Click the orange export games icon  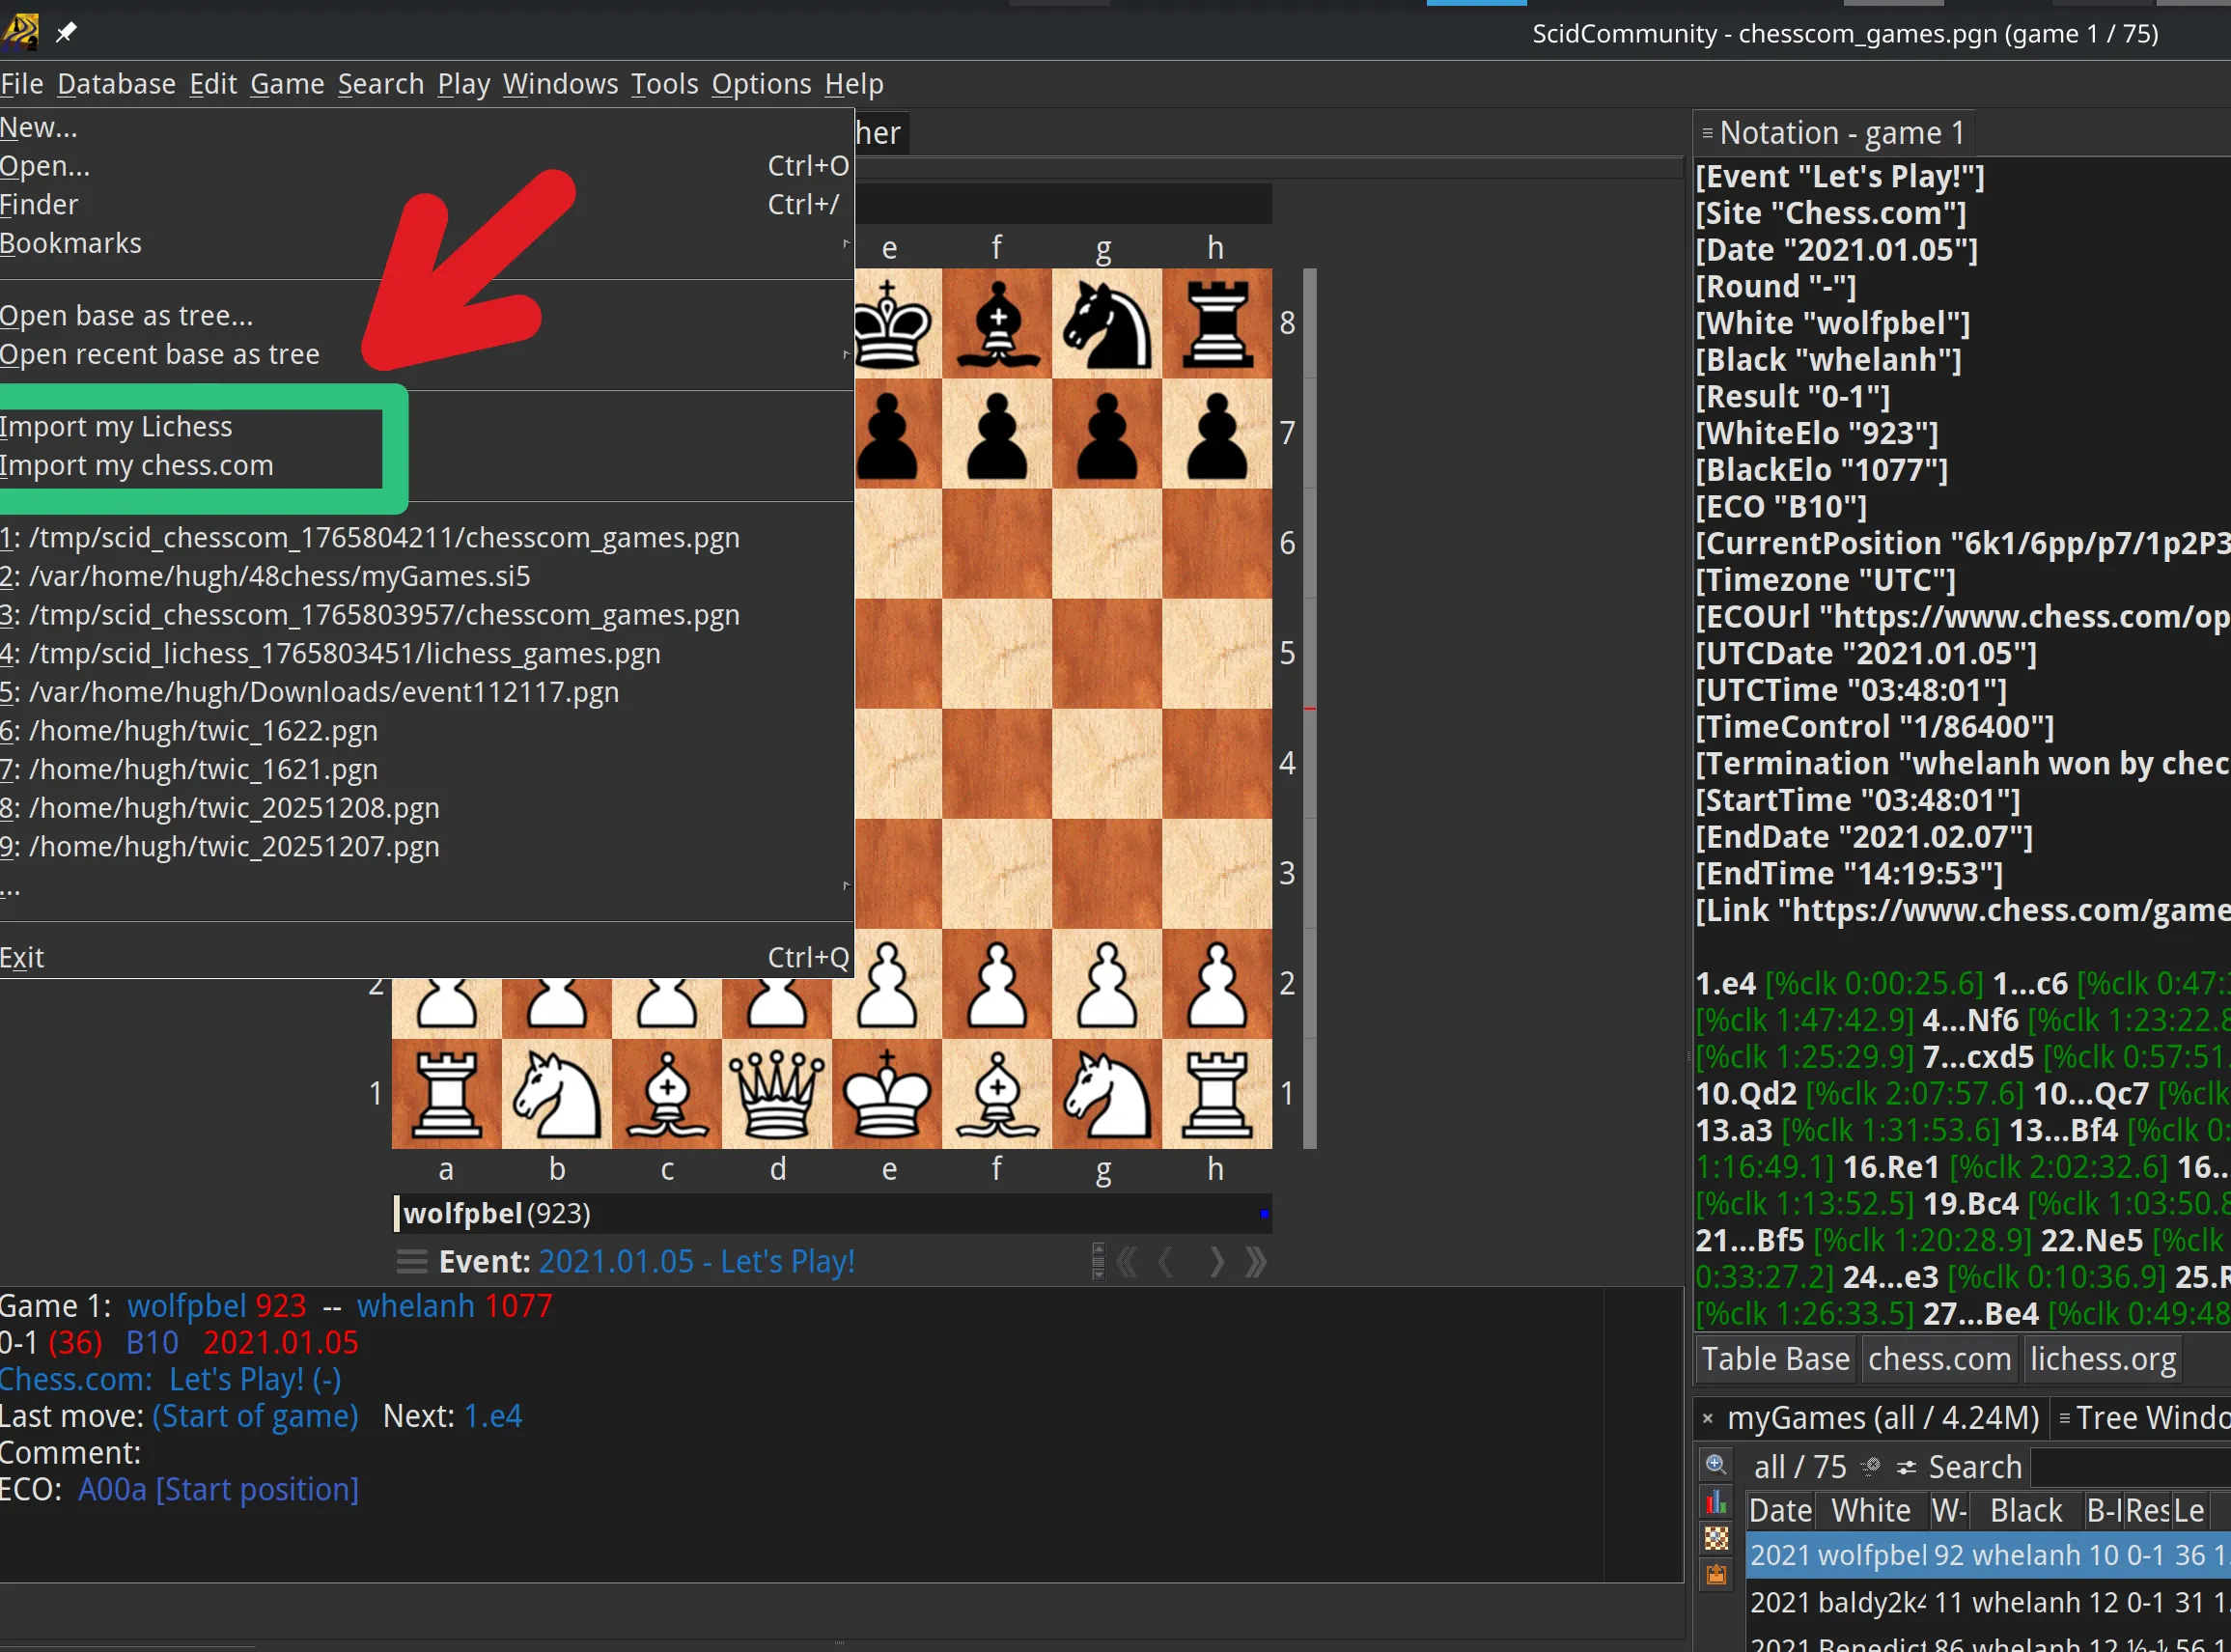[x=1716, y=1575]
